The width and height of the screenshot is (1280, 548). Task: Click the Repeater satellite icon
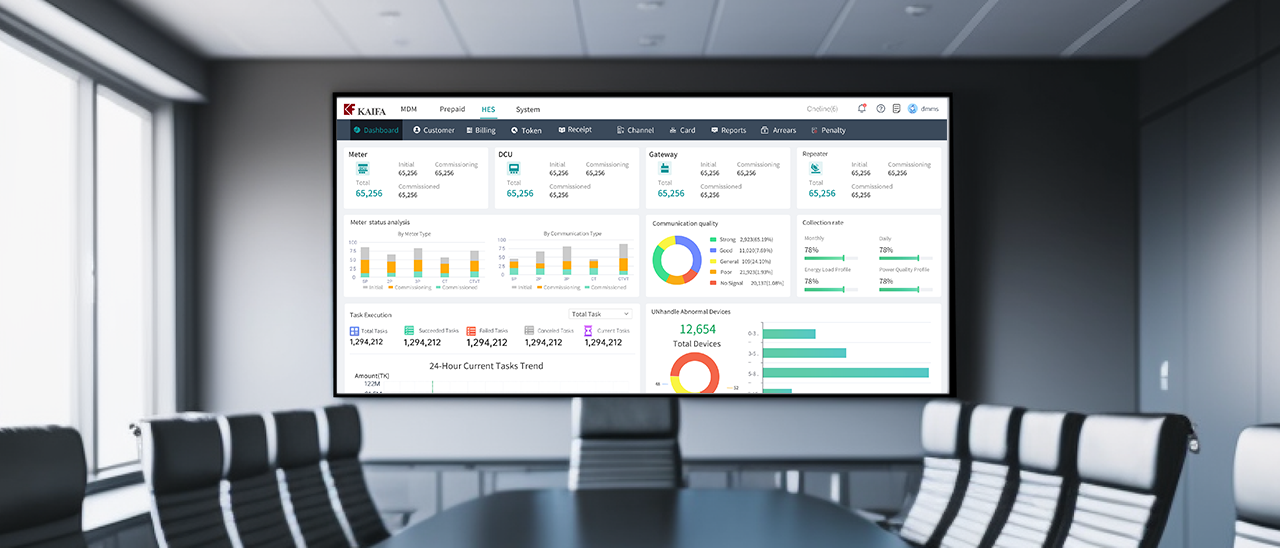[816, 170]
